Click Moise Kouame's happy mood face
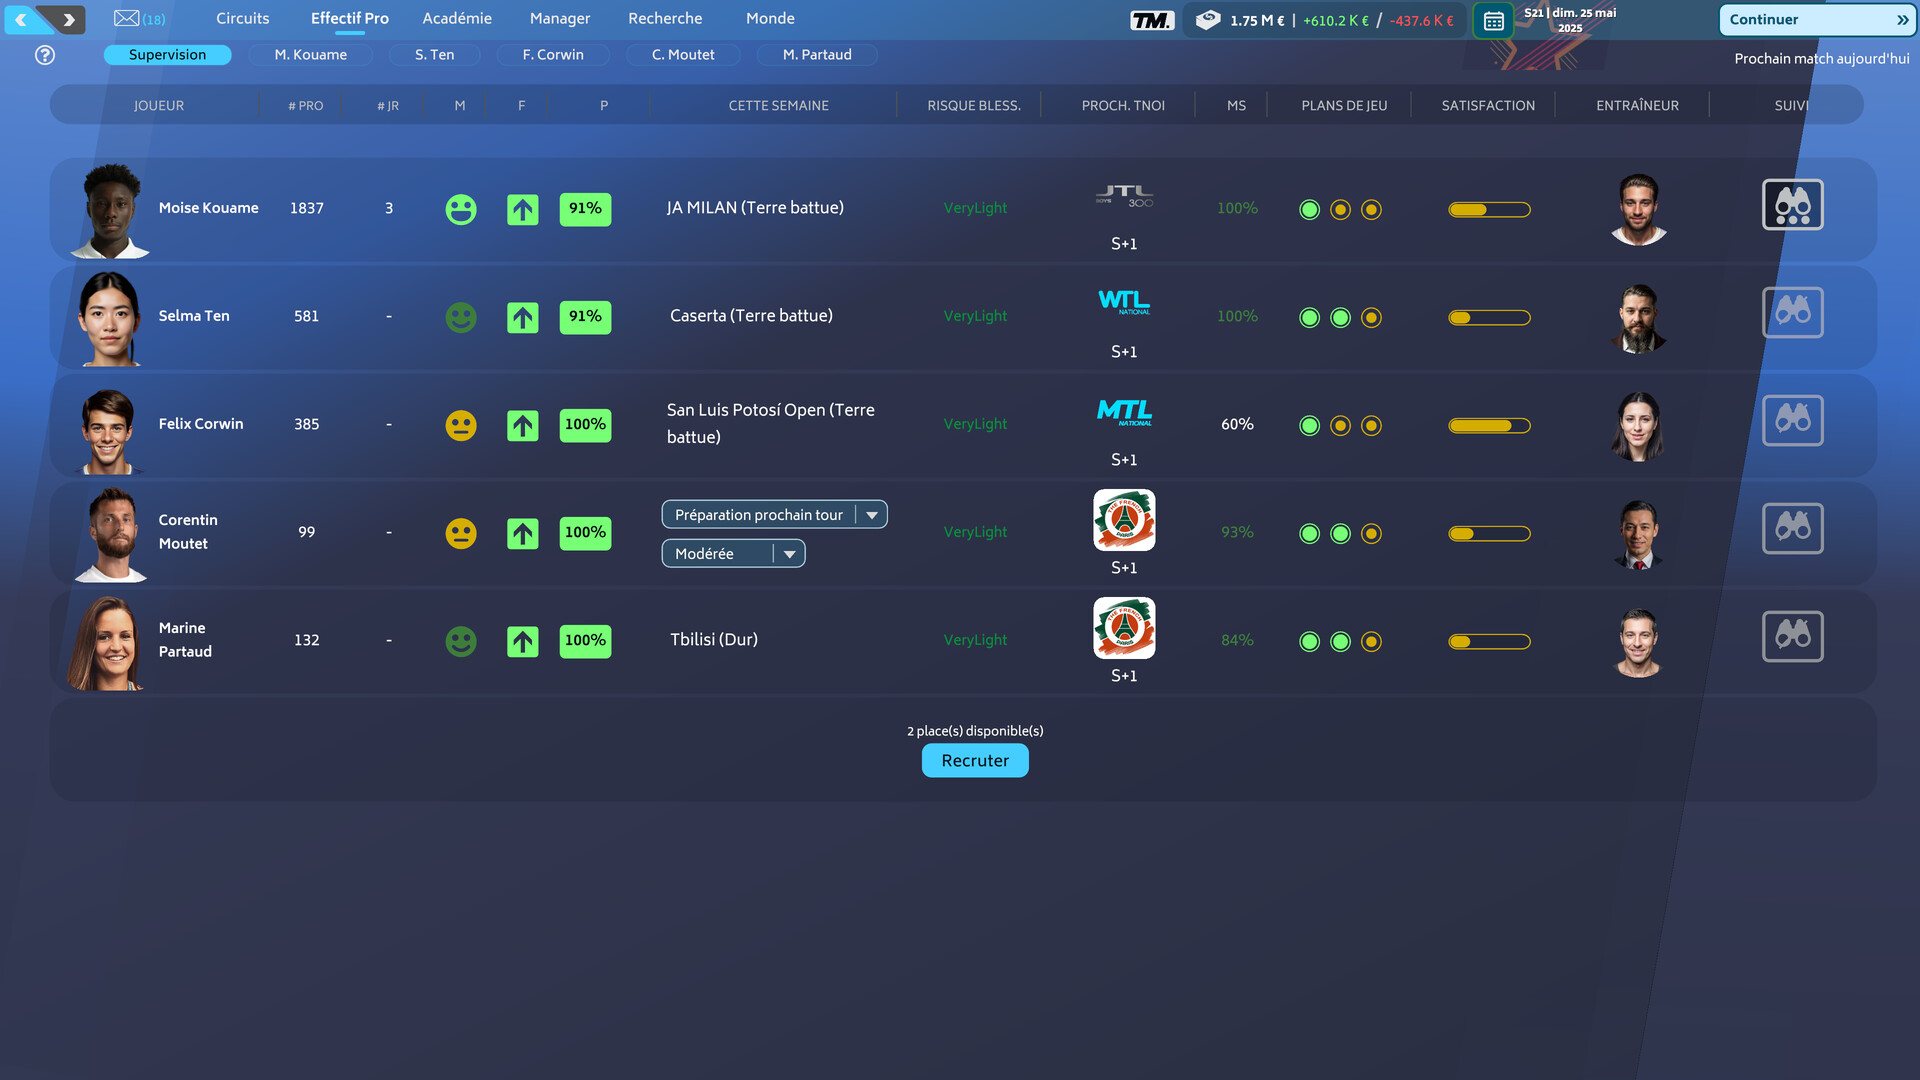Image resolution: width=1920 pixels, height=1080 pixels. coord(461,210)
